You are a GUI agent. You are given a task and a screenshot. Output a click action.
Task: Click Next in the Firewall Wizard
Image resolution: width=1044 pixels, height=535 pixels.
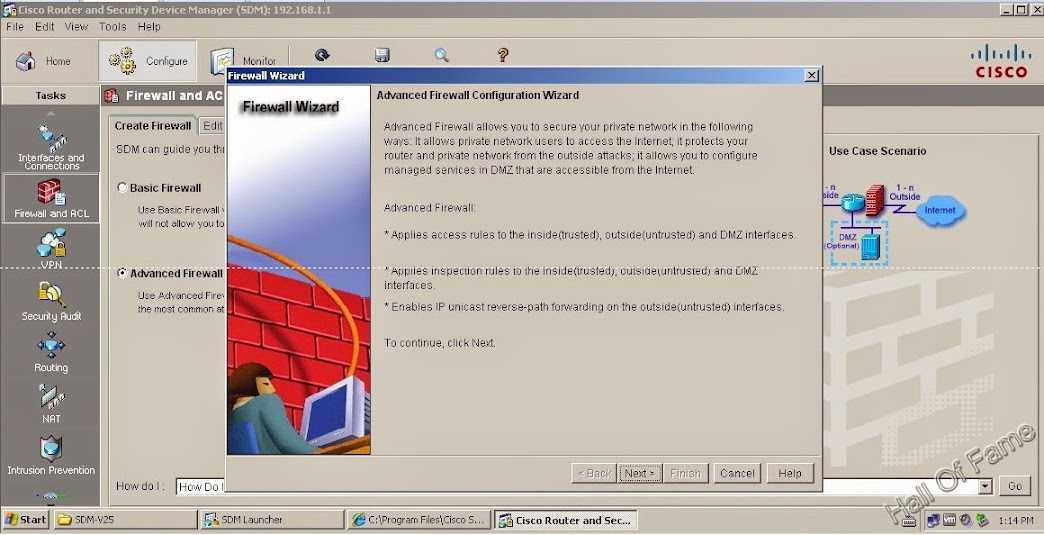coord(639,474)
